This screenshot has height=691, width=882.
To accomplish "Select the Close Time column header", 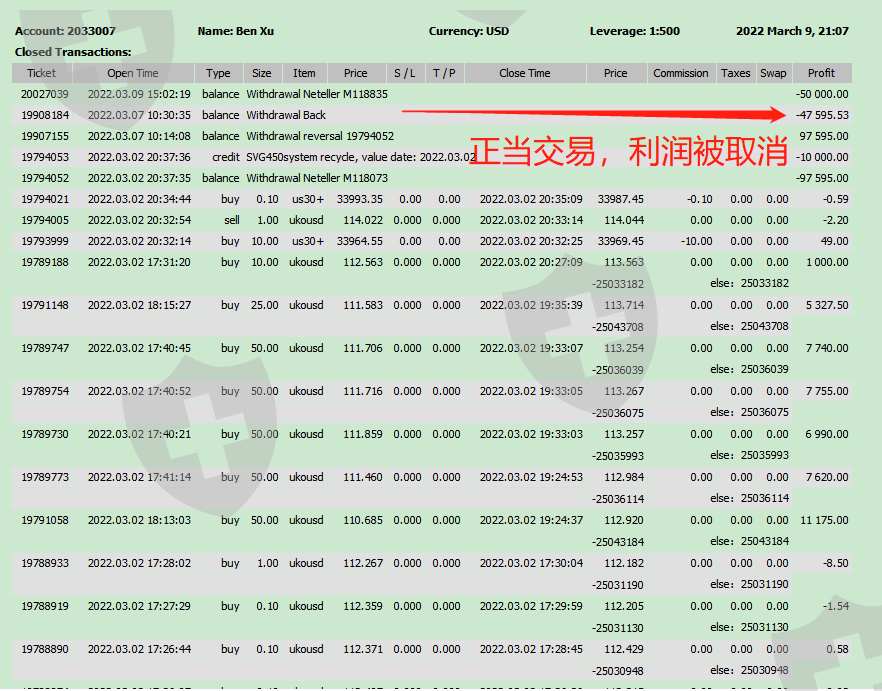I will click(x=524, y=73).
